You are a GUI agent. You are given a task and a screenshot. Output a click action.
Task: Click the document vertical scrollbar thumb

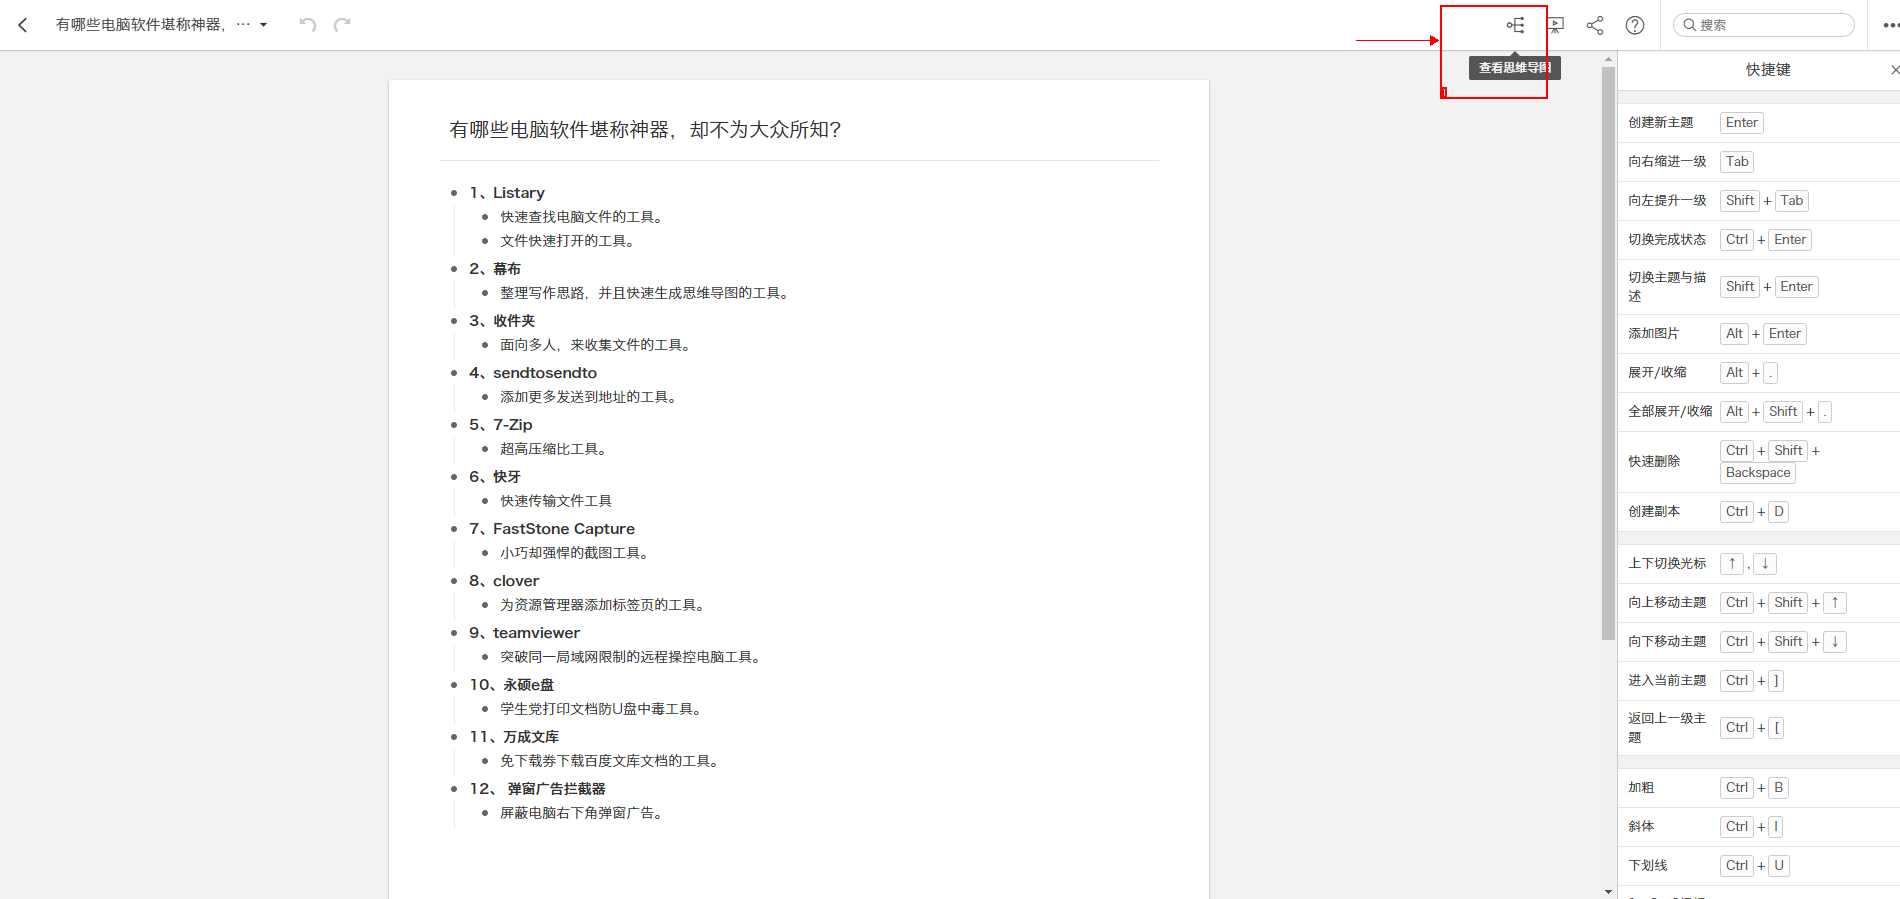click(x=1608, y=353)
